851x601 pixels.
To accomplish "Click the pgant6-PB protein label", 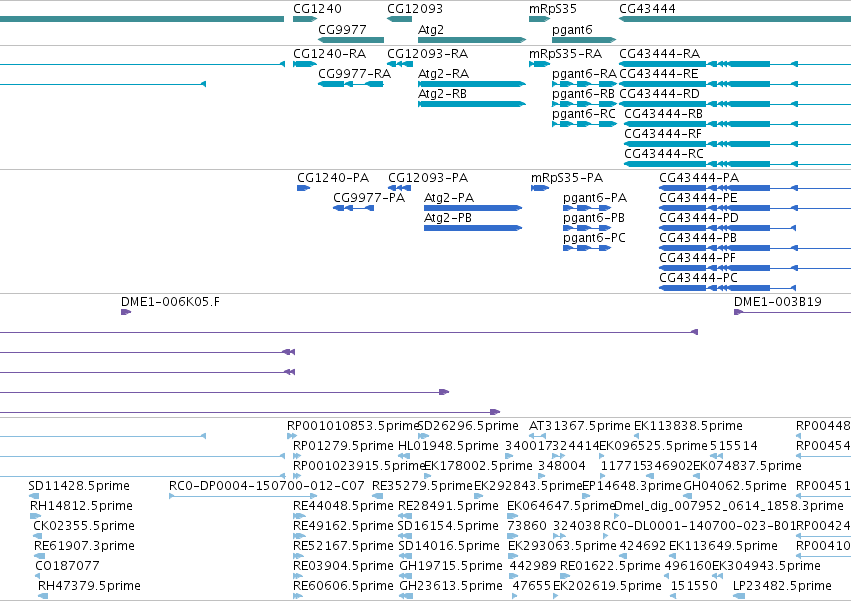I will 594,218.
